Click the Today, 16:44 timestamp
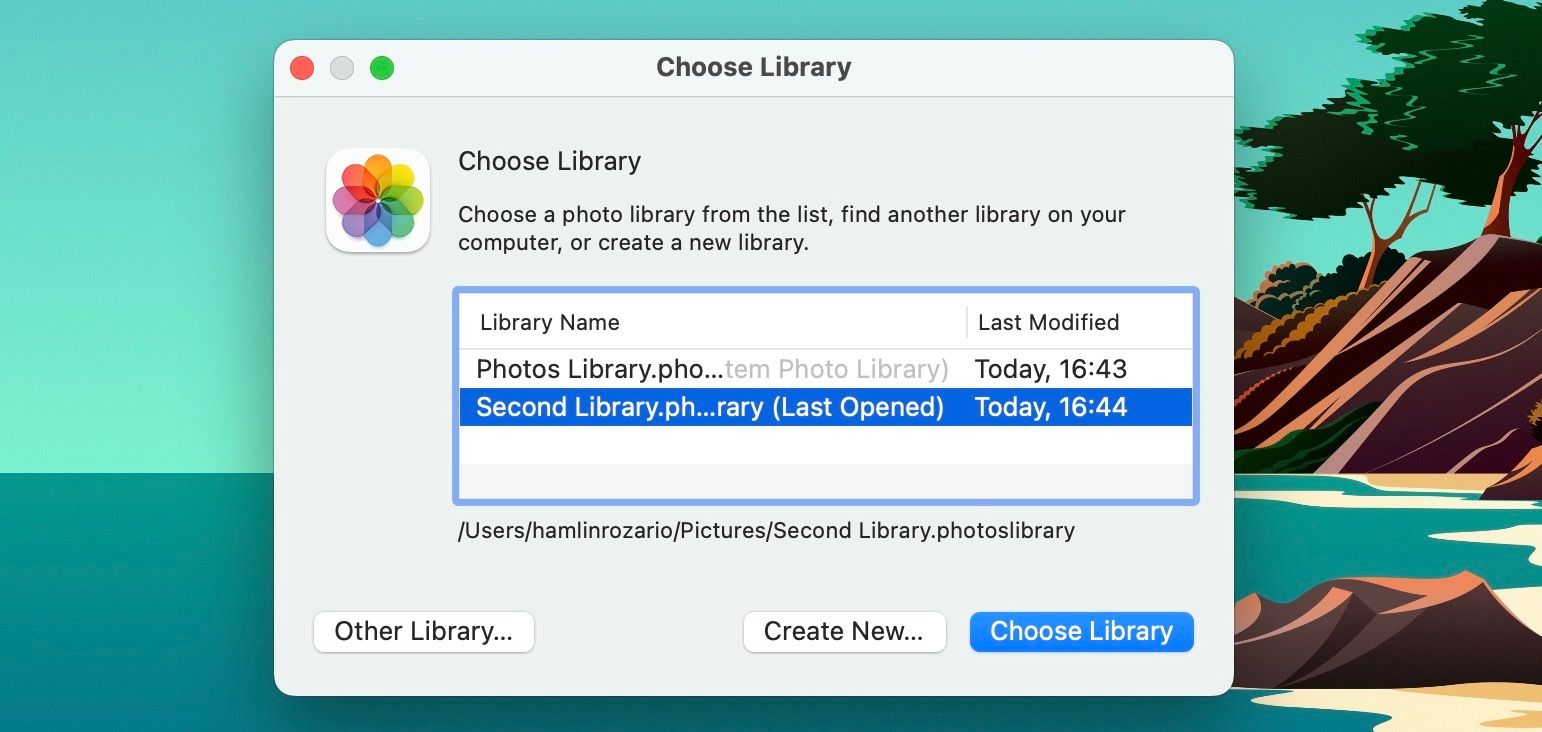Screen dimensions: 1542x732 pos(1050,407)
